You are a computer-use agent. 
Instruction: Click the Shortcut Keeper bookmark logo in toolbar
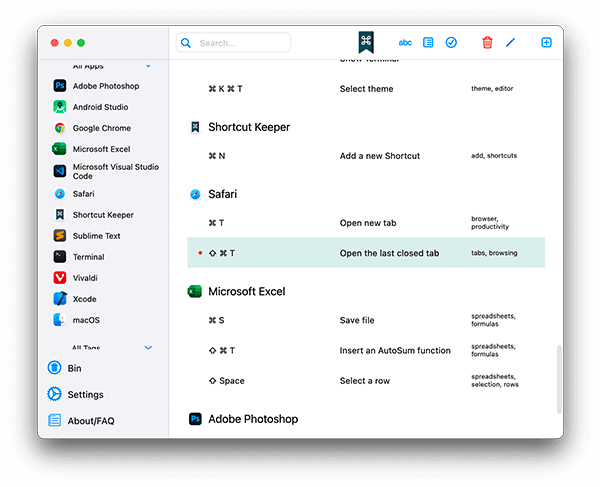366,42
